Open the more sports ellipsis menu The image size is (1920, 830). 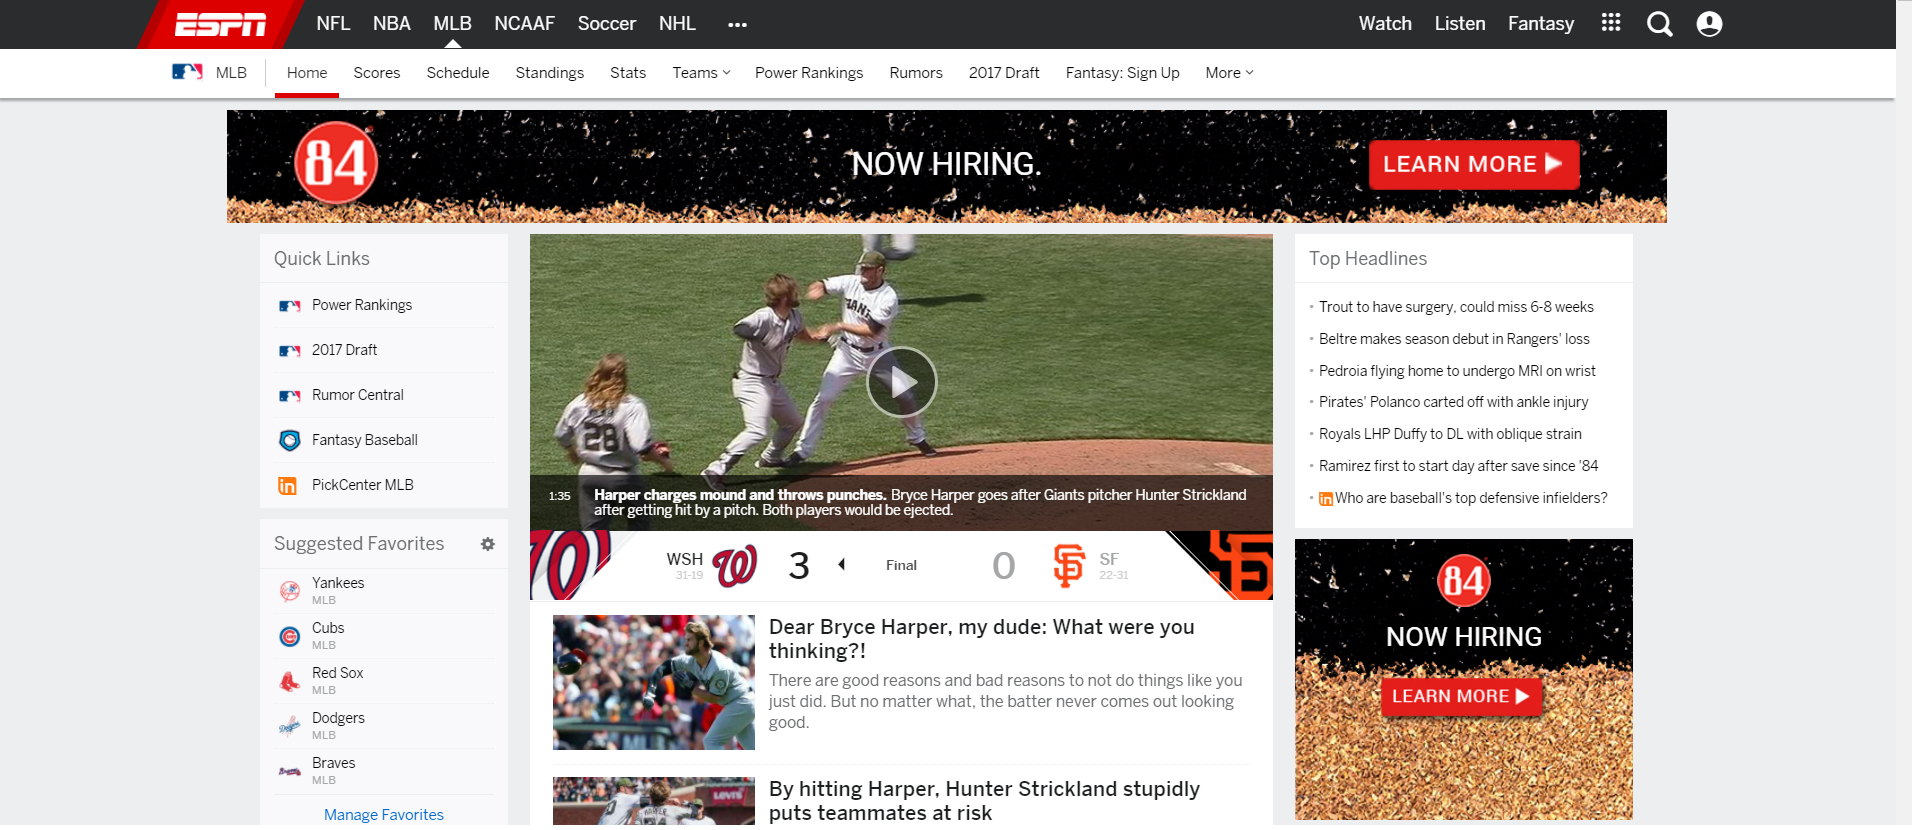click(737, 25)
